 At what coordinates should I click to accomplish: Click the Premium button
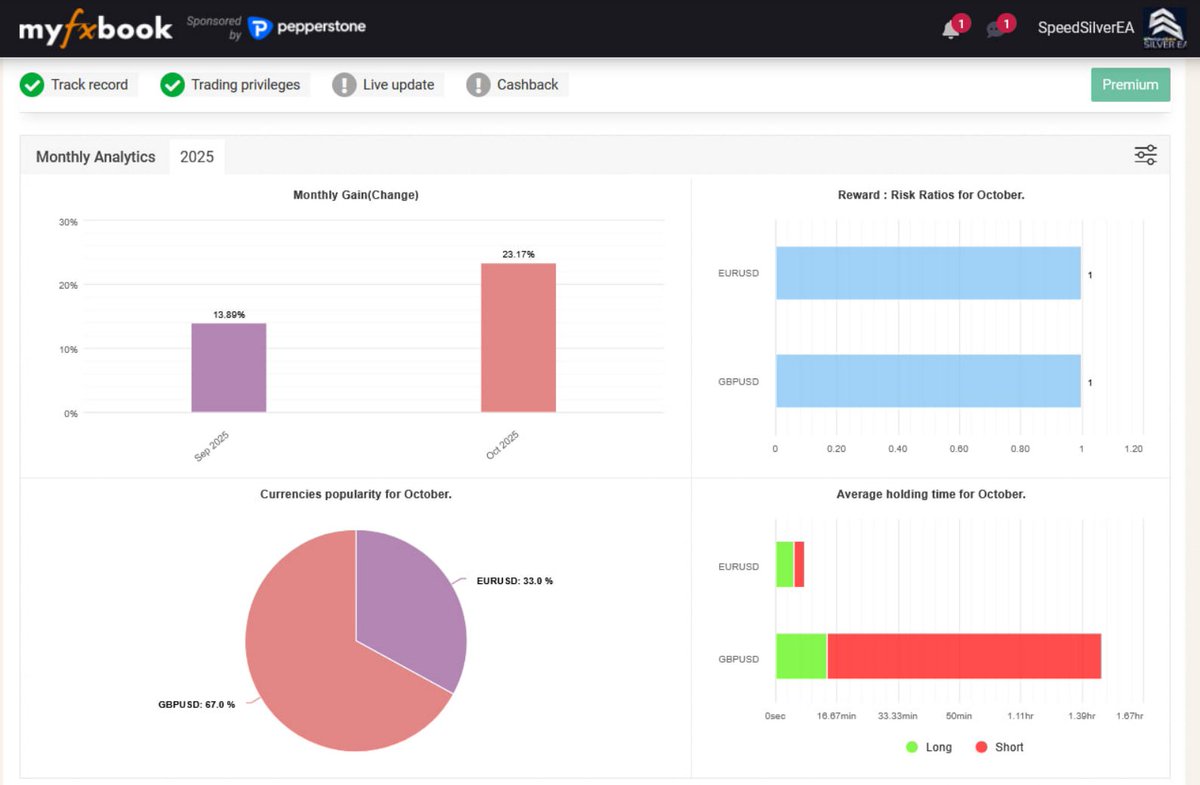pos(1130,85)
